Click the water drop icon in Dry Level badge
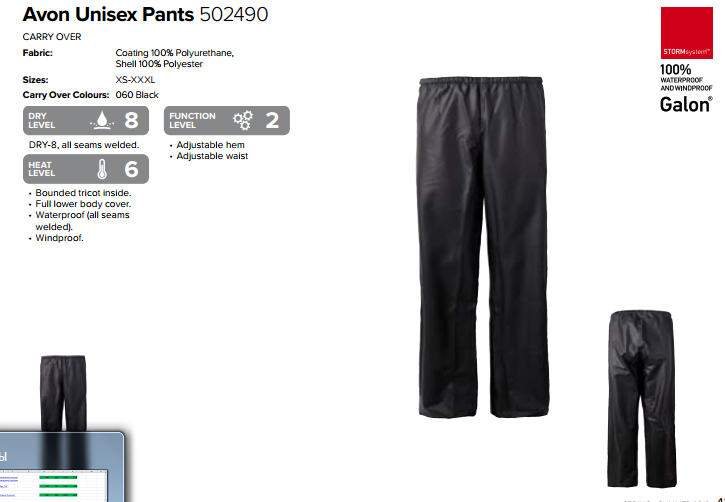Screen dimensions: 725x502 pos(102,120)
